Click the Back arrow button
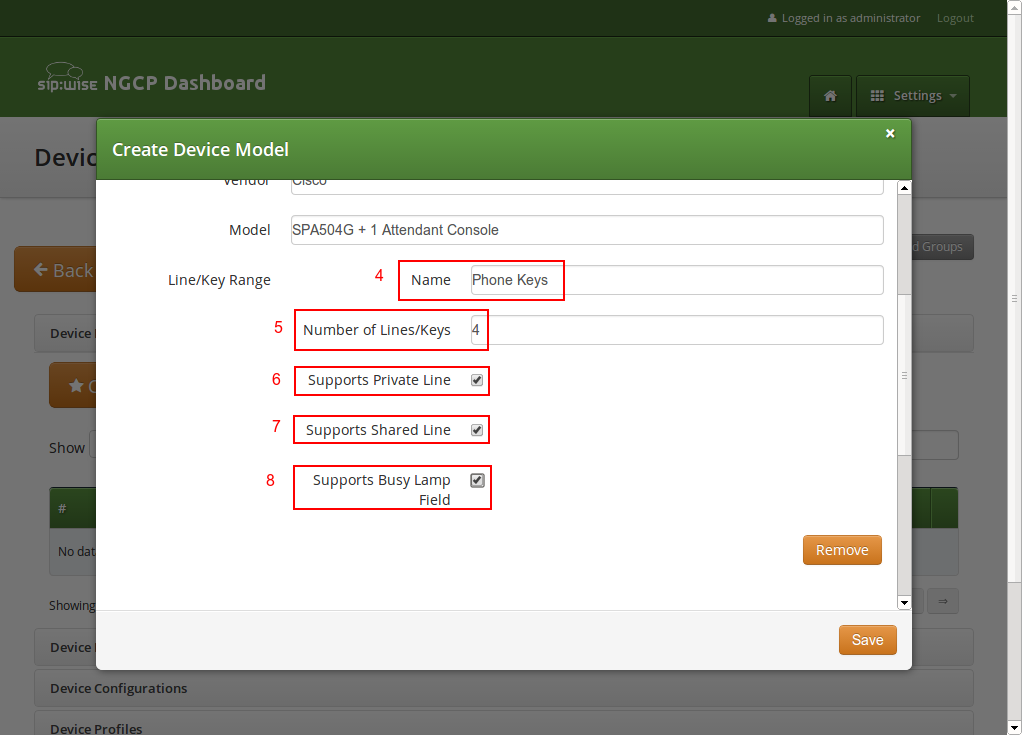The height and width of the screenshot is (735, 1022). click(55, 270)
